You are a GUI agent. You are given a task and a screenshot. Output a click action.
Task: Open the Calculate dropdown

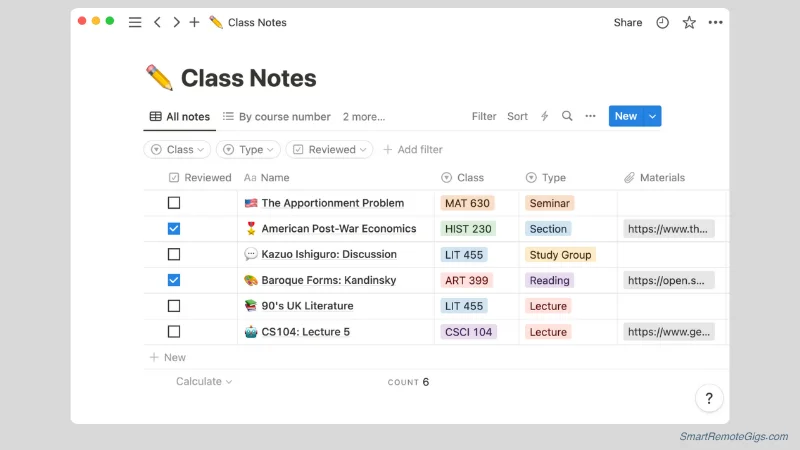point(204,382)
